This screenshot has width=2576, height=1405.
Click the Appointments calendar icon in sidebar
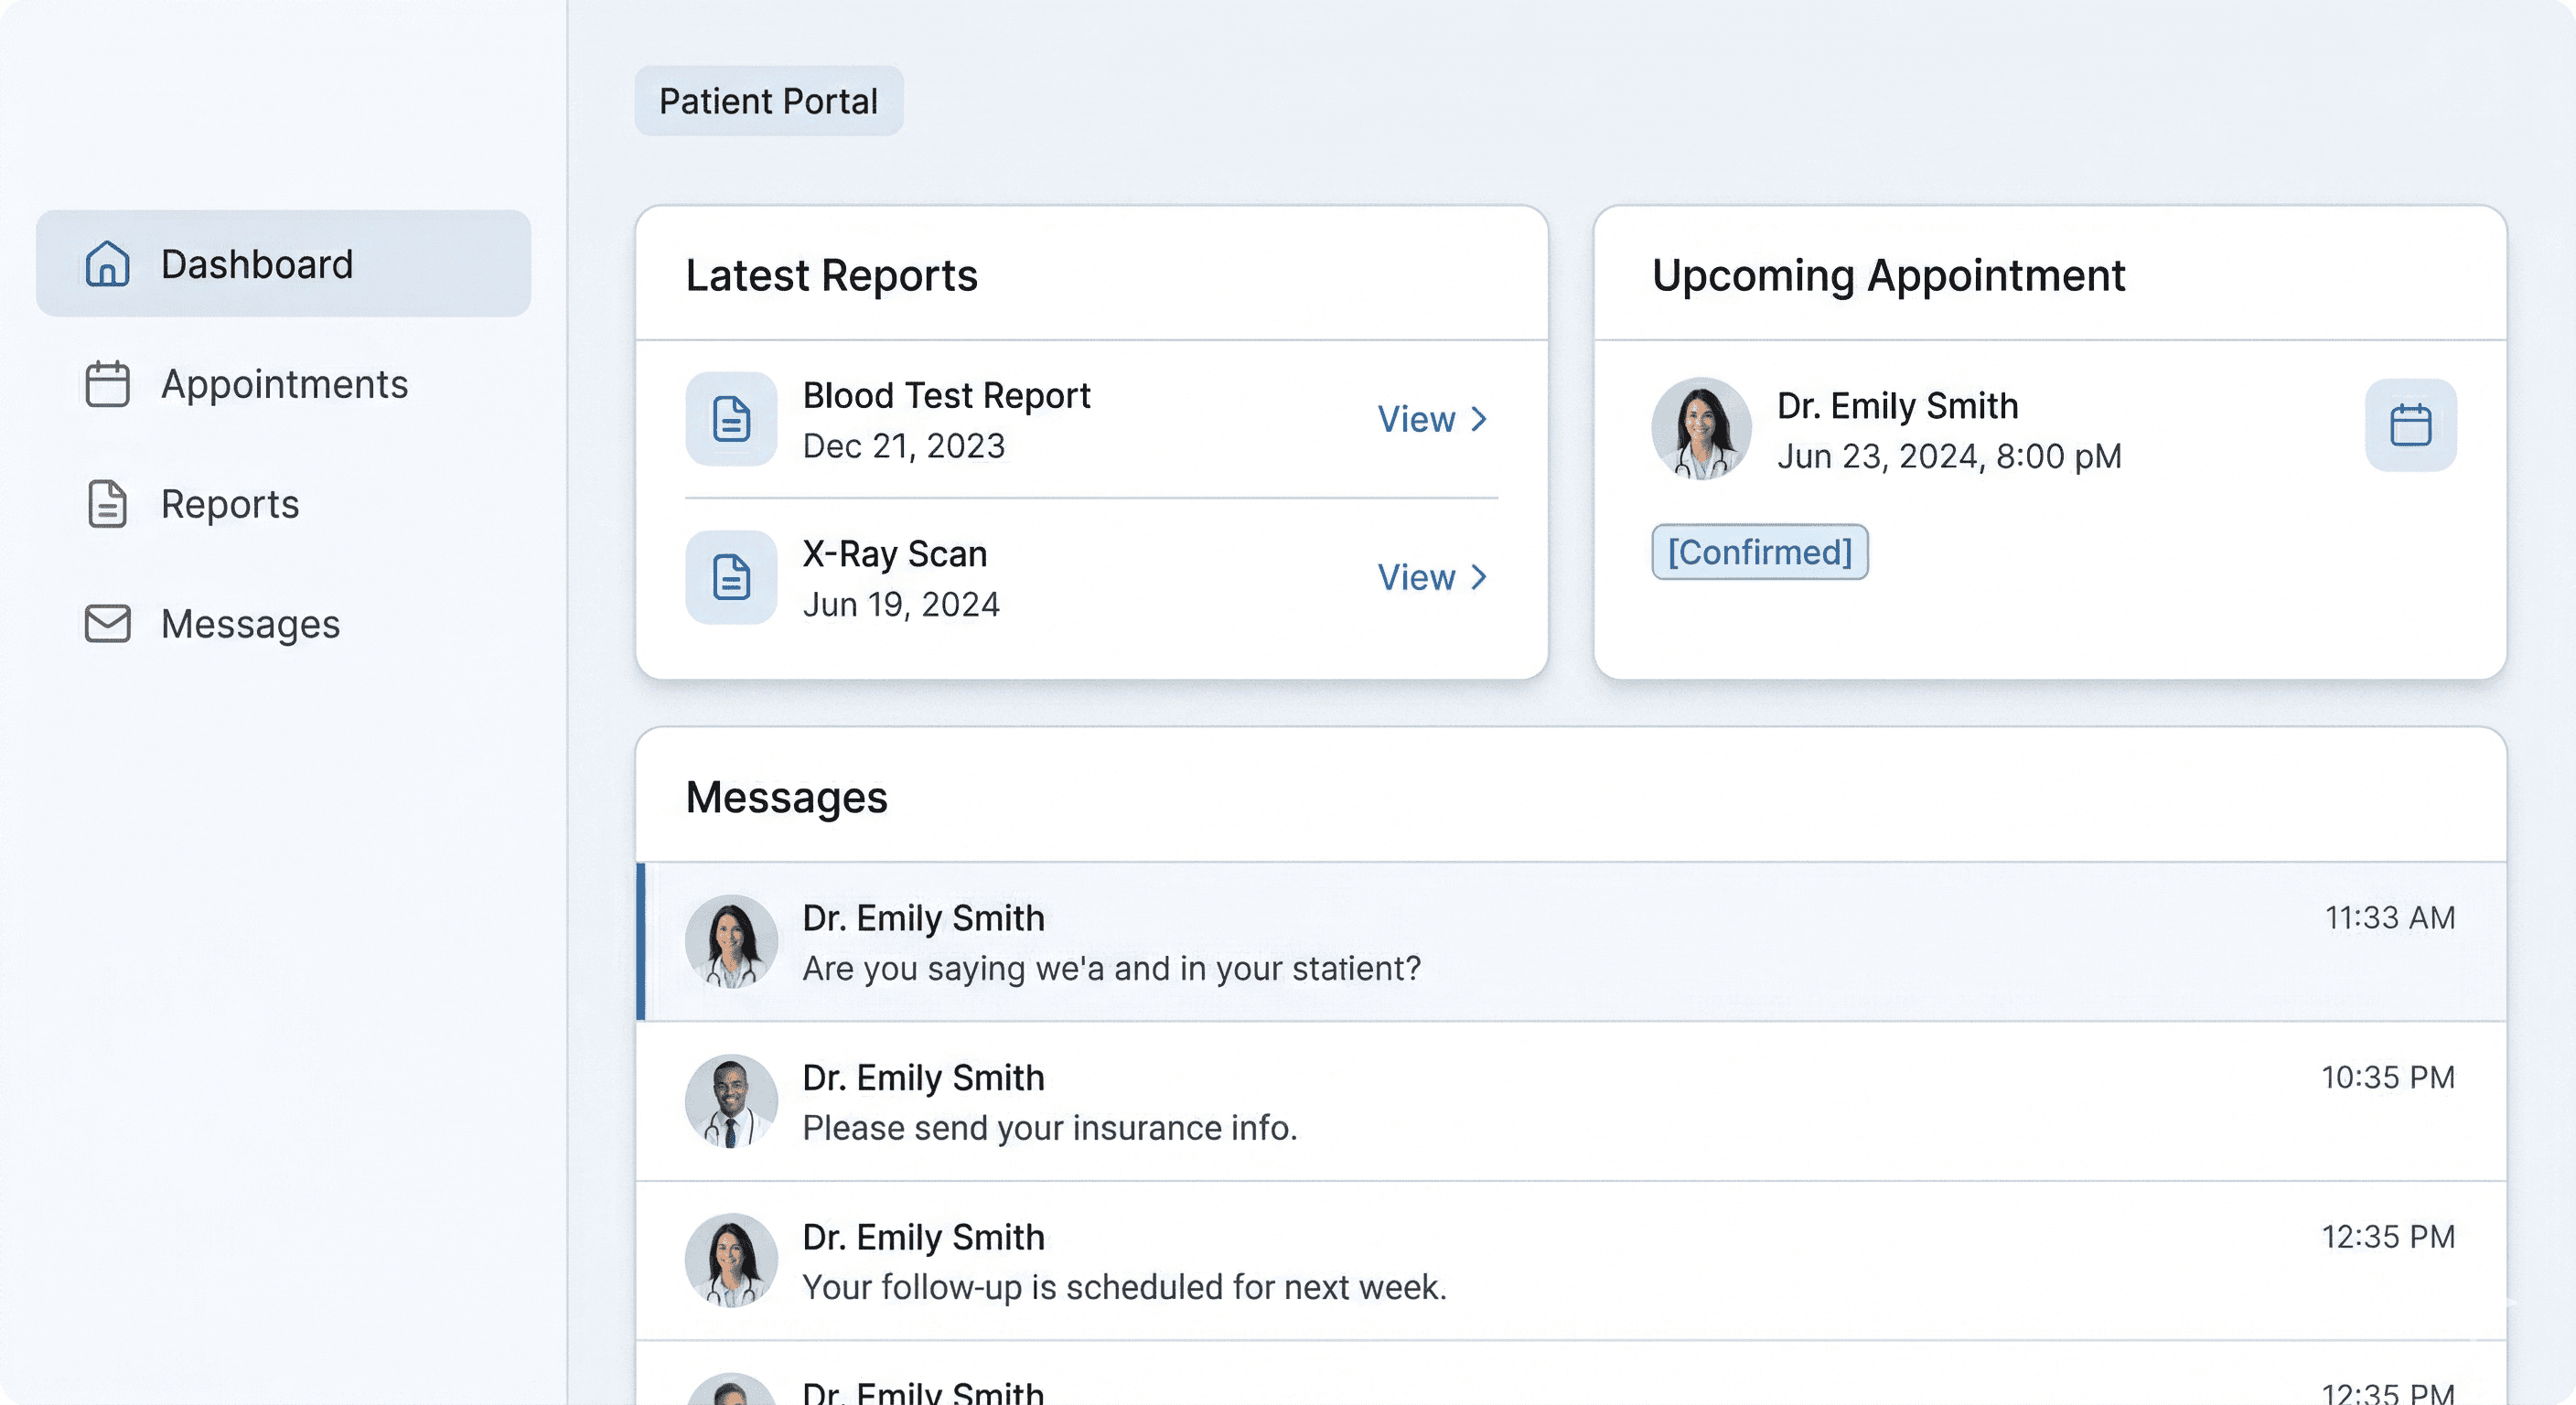point(107,384)
